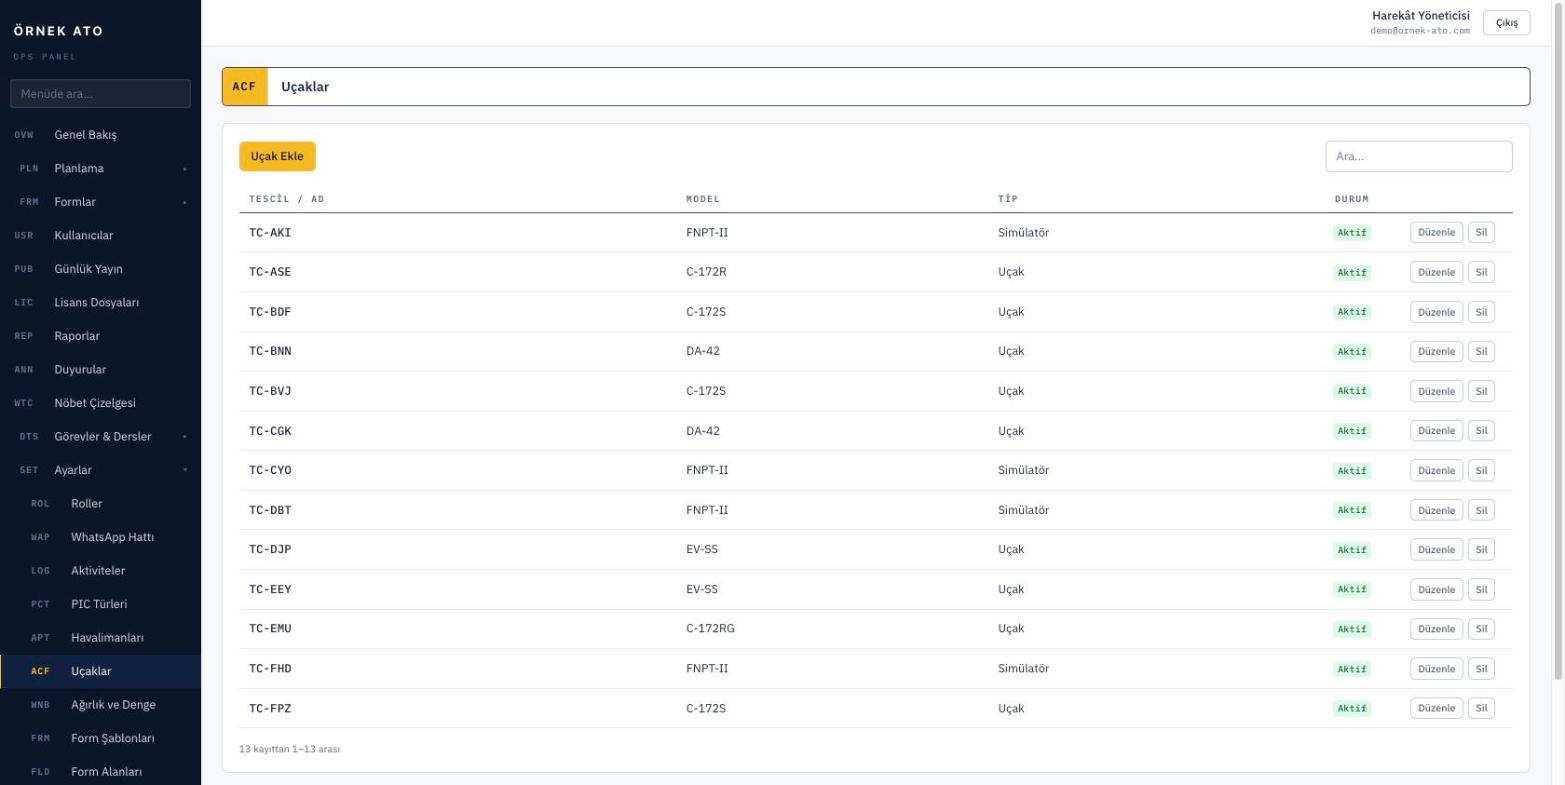The width and height of the screenshot is (1565, 785).
Task: Click the ACF badge icon in header
Action: click(x=245, y=87)
